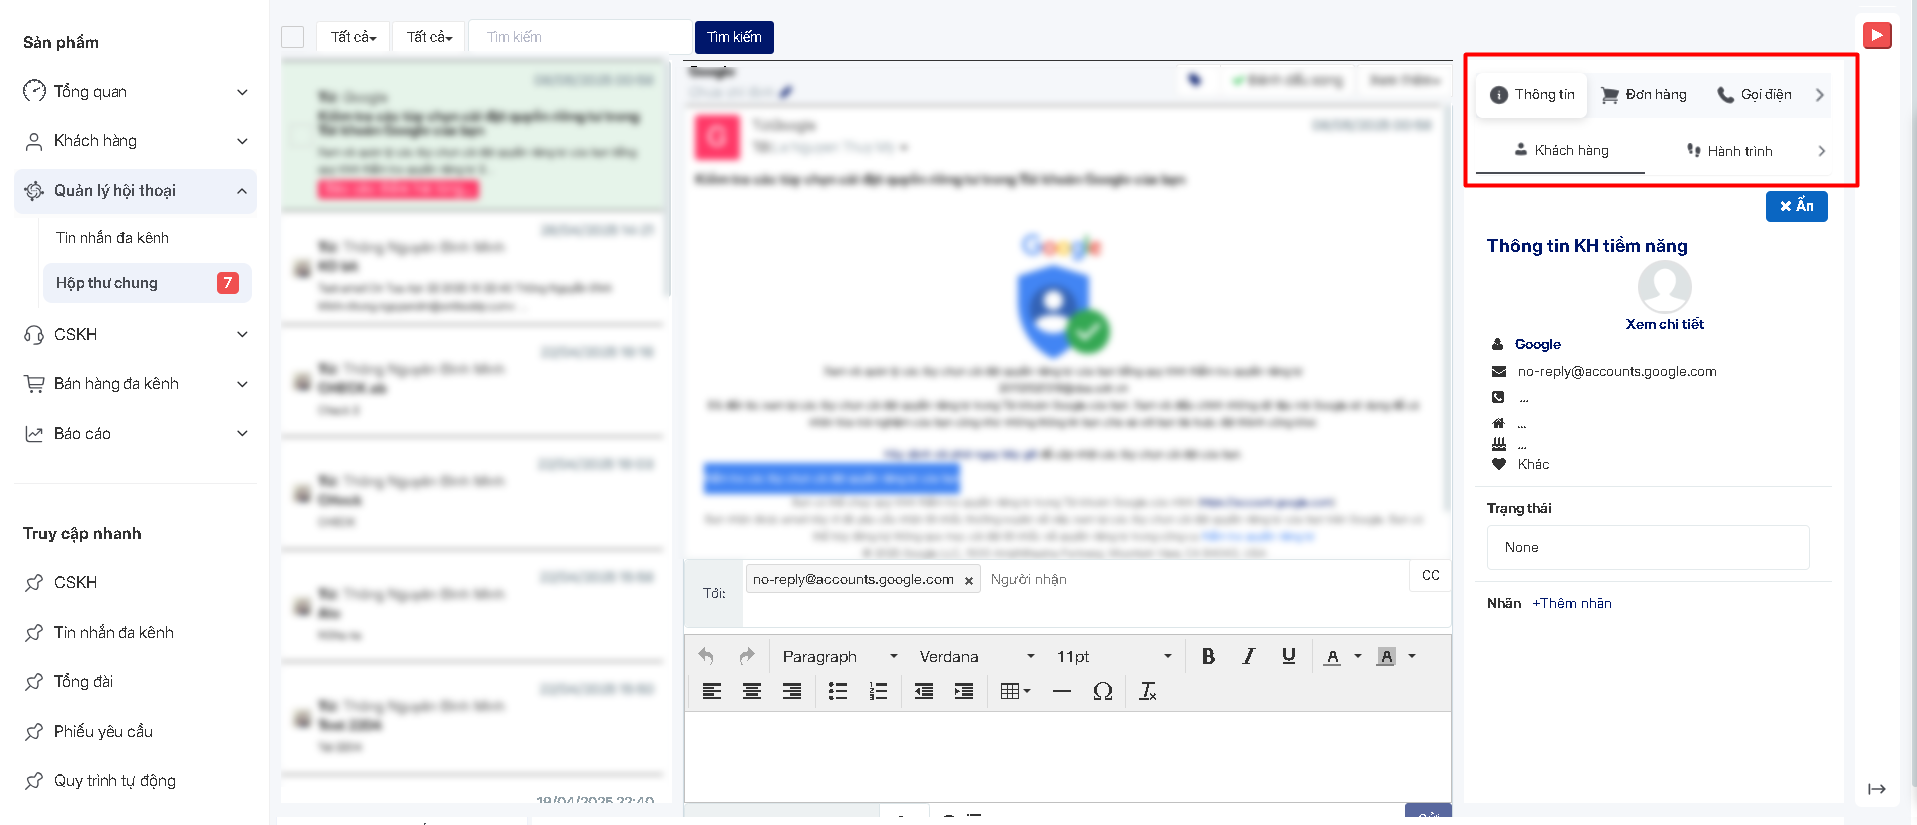
Task: Click the undo arrow in editor toolbar
Action: pos(706,656)
